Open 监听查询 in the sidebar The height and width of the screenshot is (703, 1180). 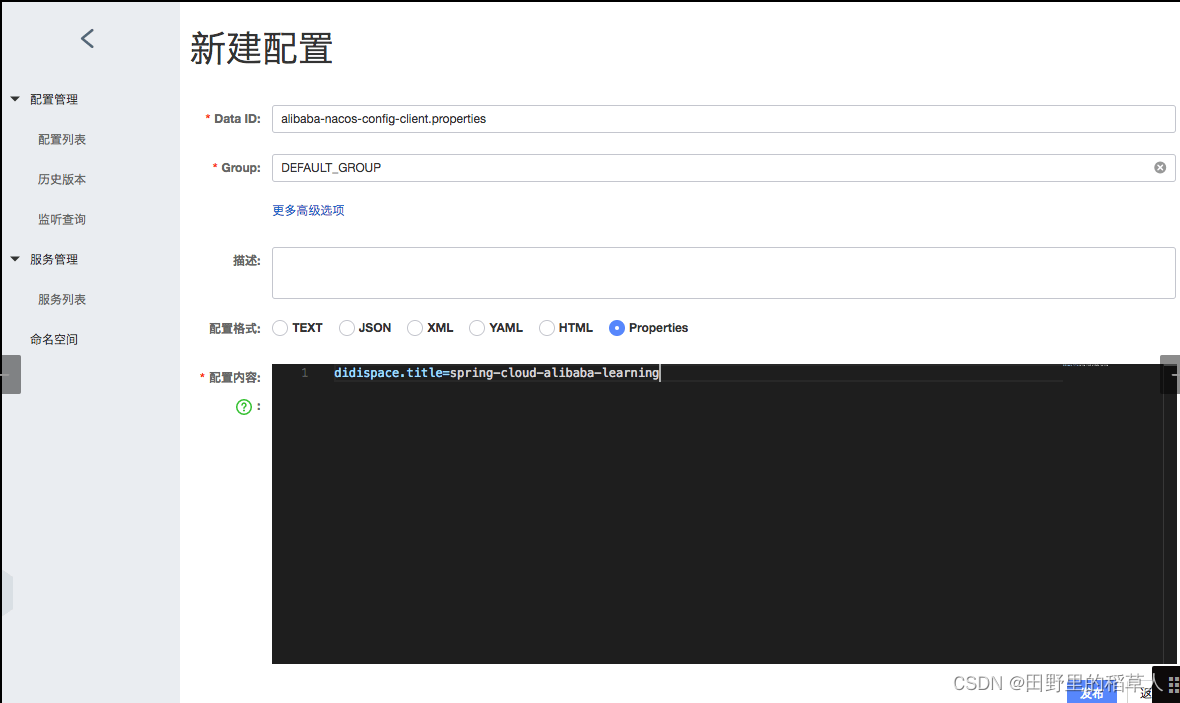[62, 219]
